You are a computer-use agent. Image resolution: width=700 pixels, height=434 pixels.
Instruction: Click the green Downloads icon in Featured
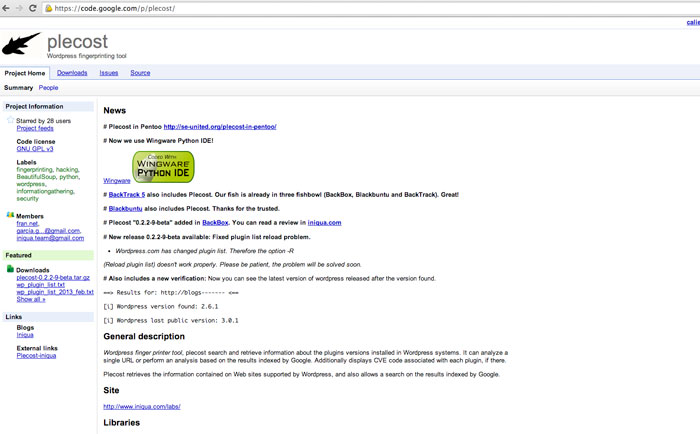(x=11, y=269)
